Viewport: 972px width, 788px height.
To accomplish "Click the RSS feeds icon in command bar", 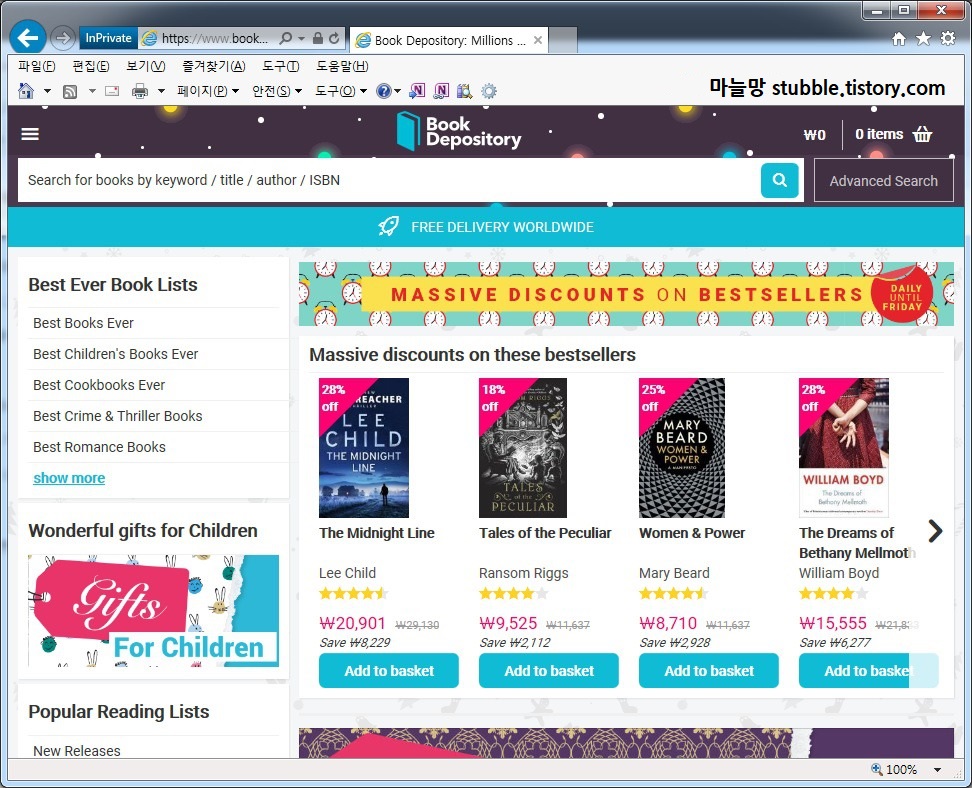I will tap(70, 92).
